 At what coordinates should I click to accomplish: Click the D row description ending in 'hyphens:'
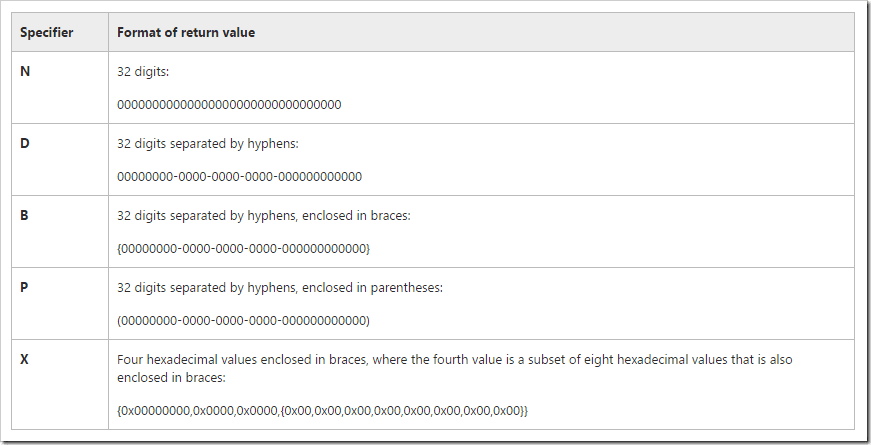(208, 145)
